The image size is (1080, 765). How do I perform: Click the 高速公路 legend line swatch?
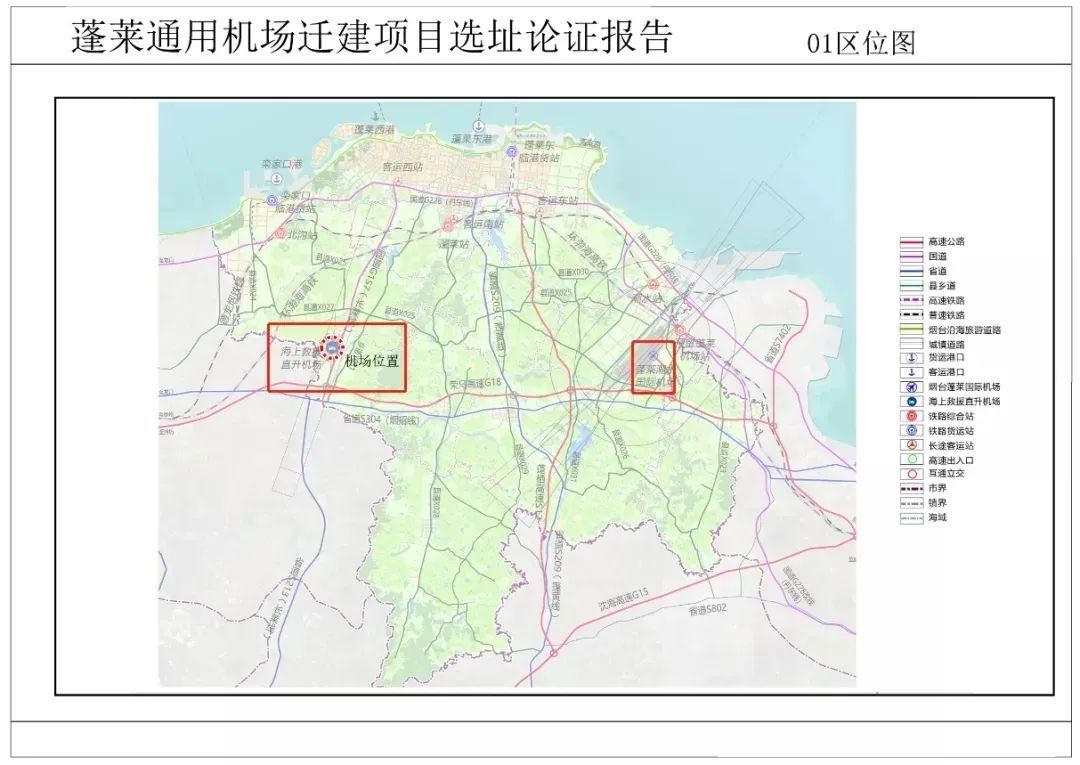point(911,241)
